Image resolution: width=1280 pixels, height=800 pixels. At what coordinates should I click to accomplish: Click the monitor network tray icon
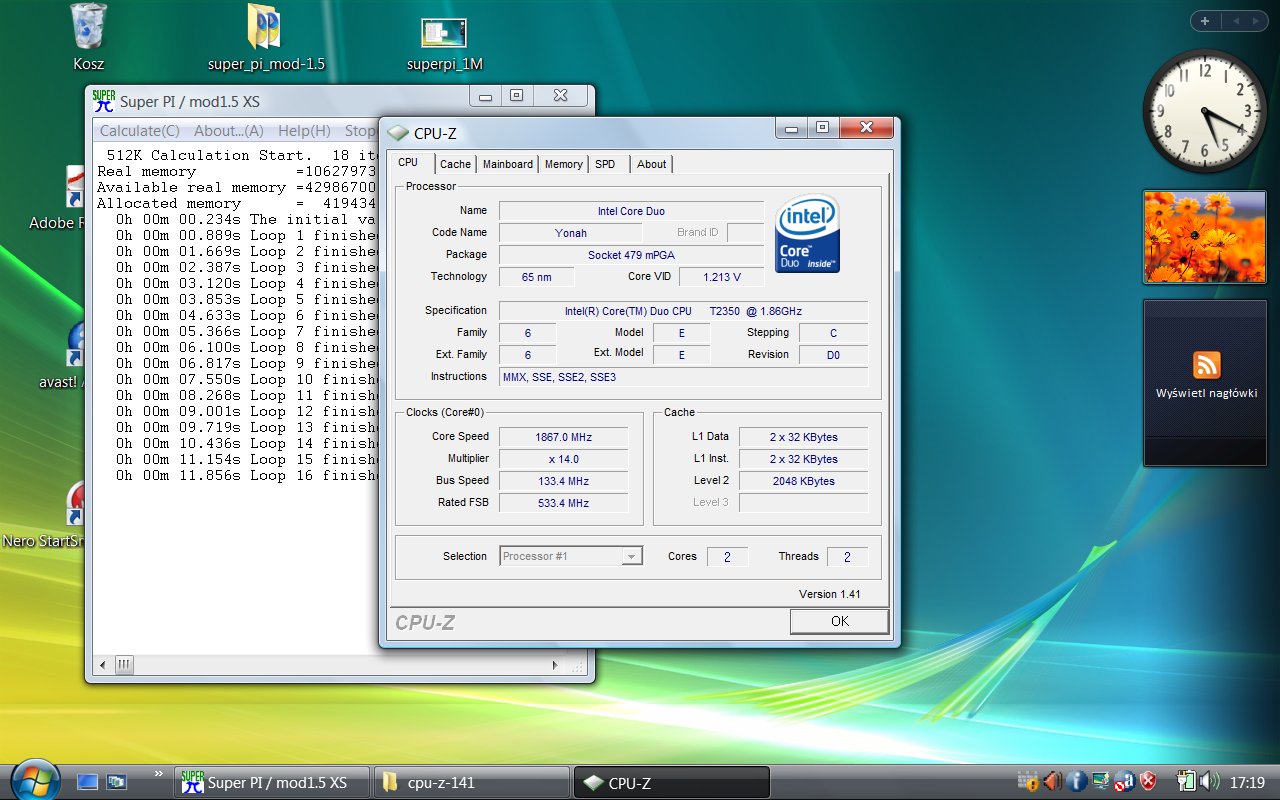click(x=1100, y=781)
